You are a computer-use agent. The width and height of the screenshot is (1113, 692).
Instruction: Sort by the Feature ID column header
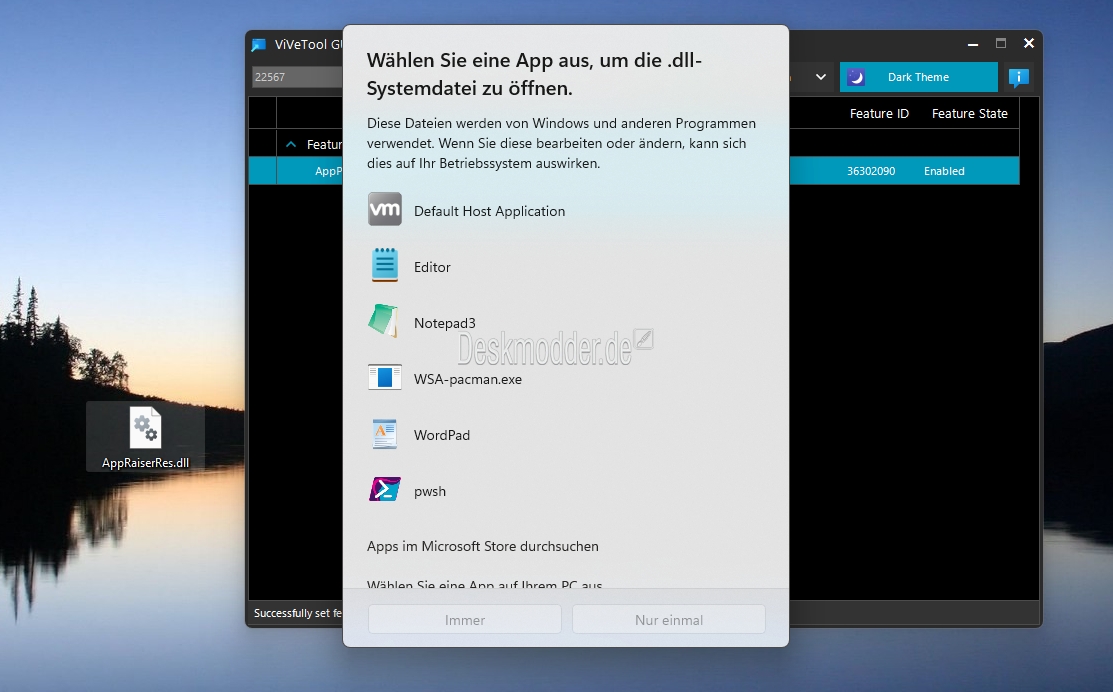[x=879, y=114]
